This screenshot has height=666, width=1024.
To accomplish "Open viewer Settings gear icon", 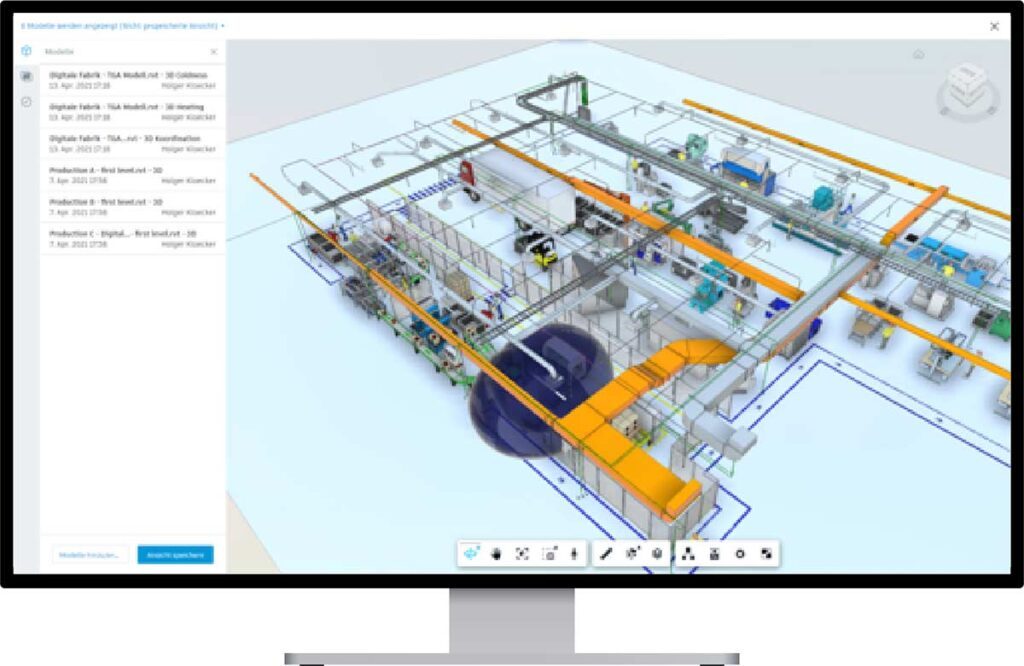I will 740,554.
